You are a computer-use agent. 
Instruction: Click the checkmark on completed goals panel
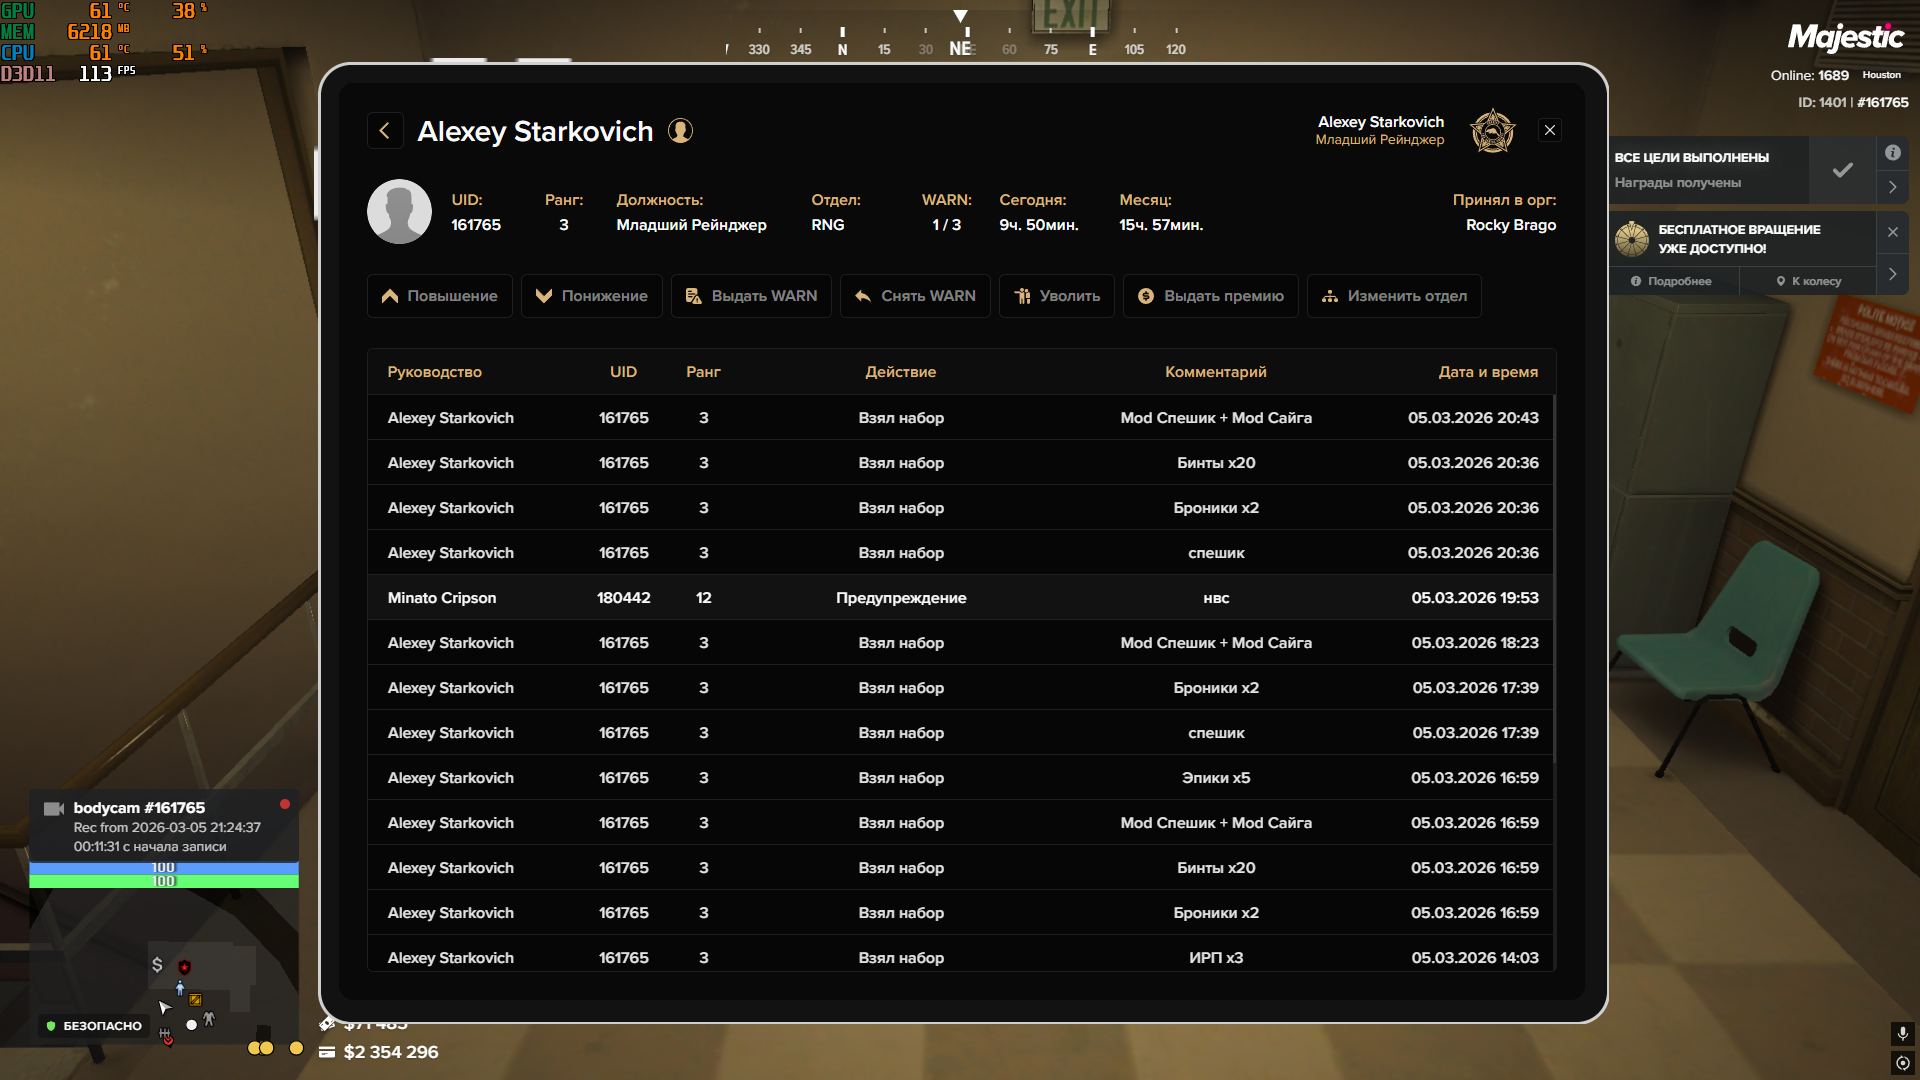pos(1842,170)
